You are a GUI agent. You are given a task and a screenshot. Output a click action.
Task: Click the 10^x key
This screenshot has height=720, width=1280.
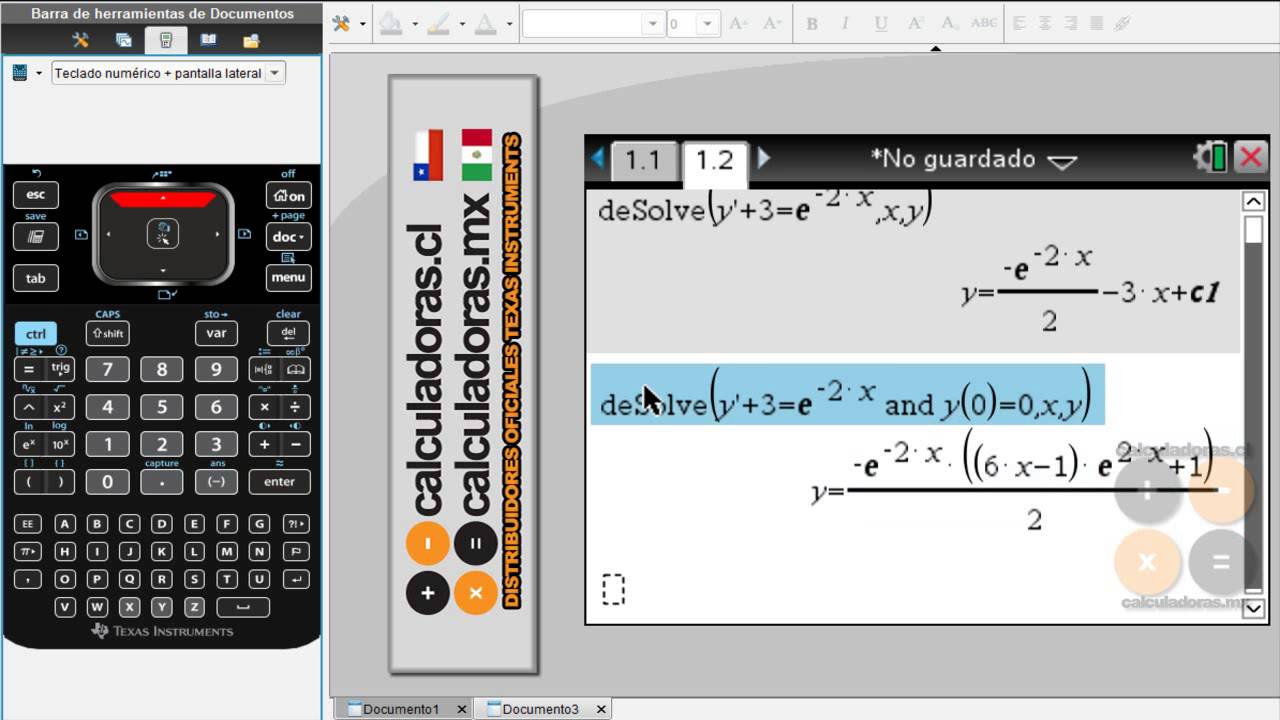coord(61,444)
